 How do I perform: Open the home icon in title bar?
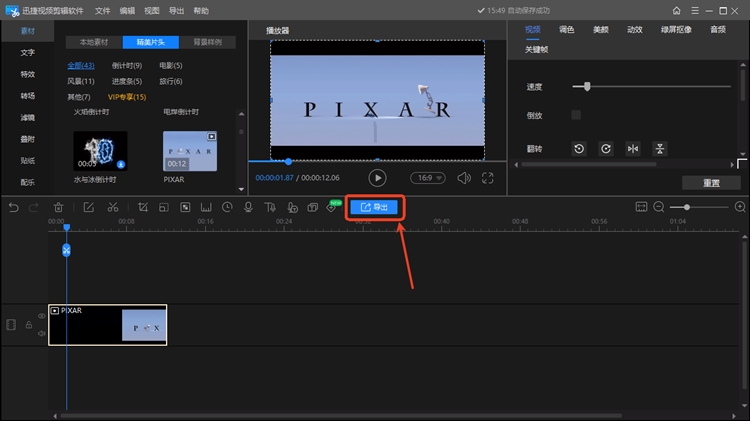pos(676,11)
